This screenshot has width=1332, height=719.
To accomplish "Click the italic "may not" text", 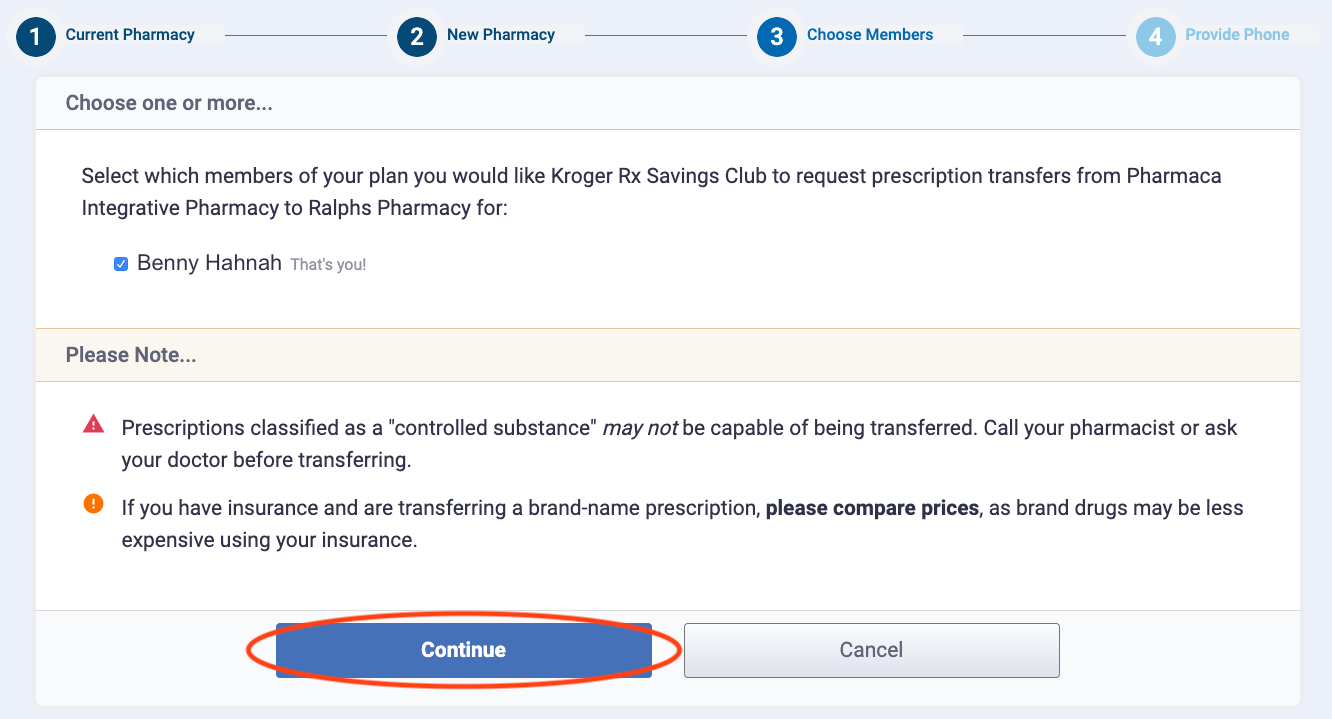I will [639, 428].
